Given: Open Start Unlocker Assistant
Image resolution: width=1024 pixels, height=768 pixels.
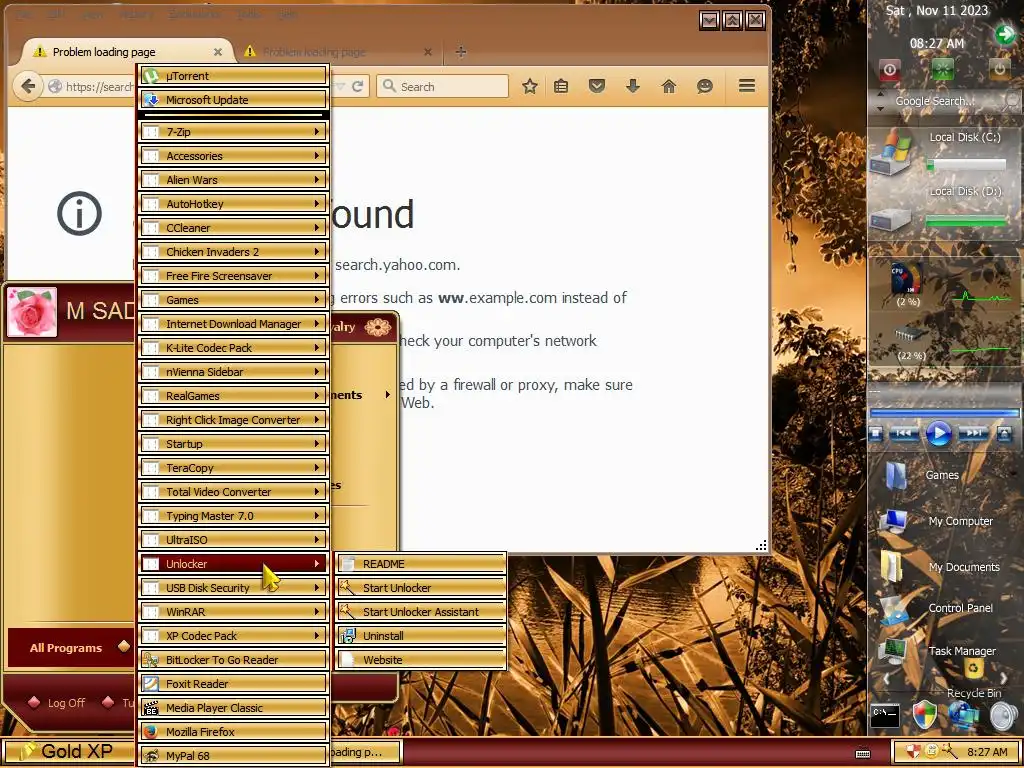Looking at the screenshot, I should tap(421, 612).
